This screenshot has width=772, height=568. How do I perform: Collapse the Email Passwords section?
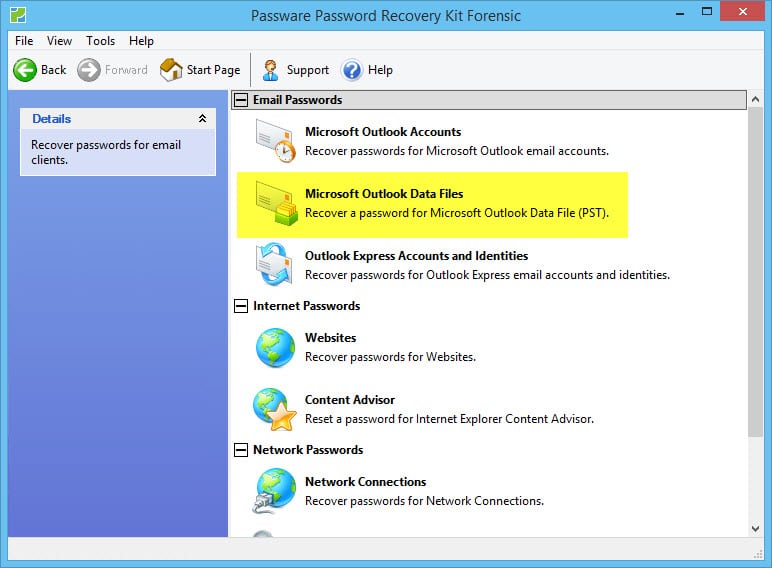click(241, 100)
